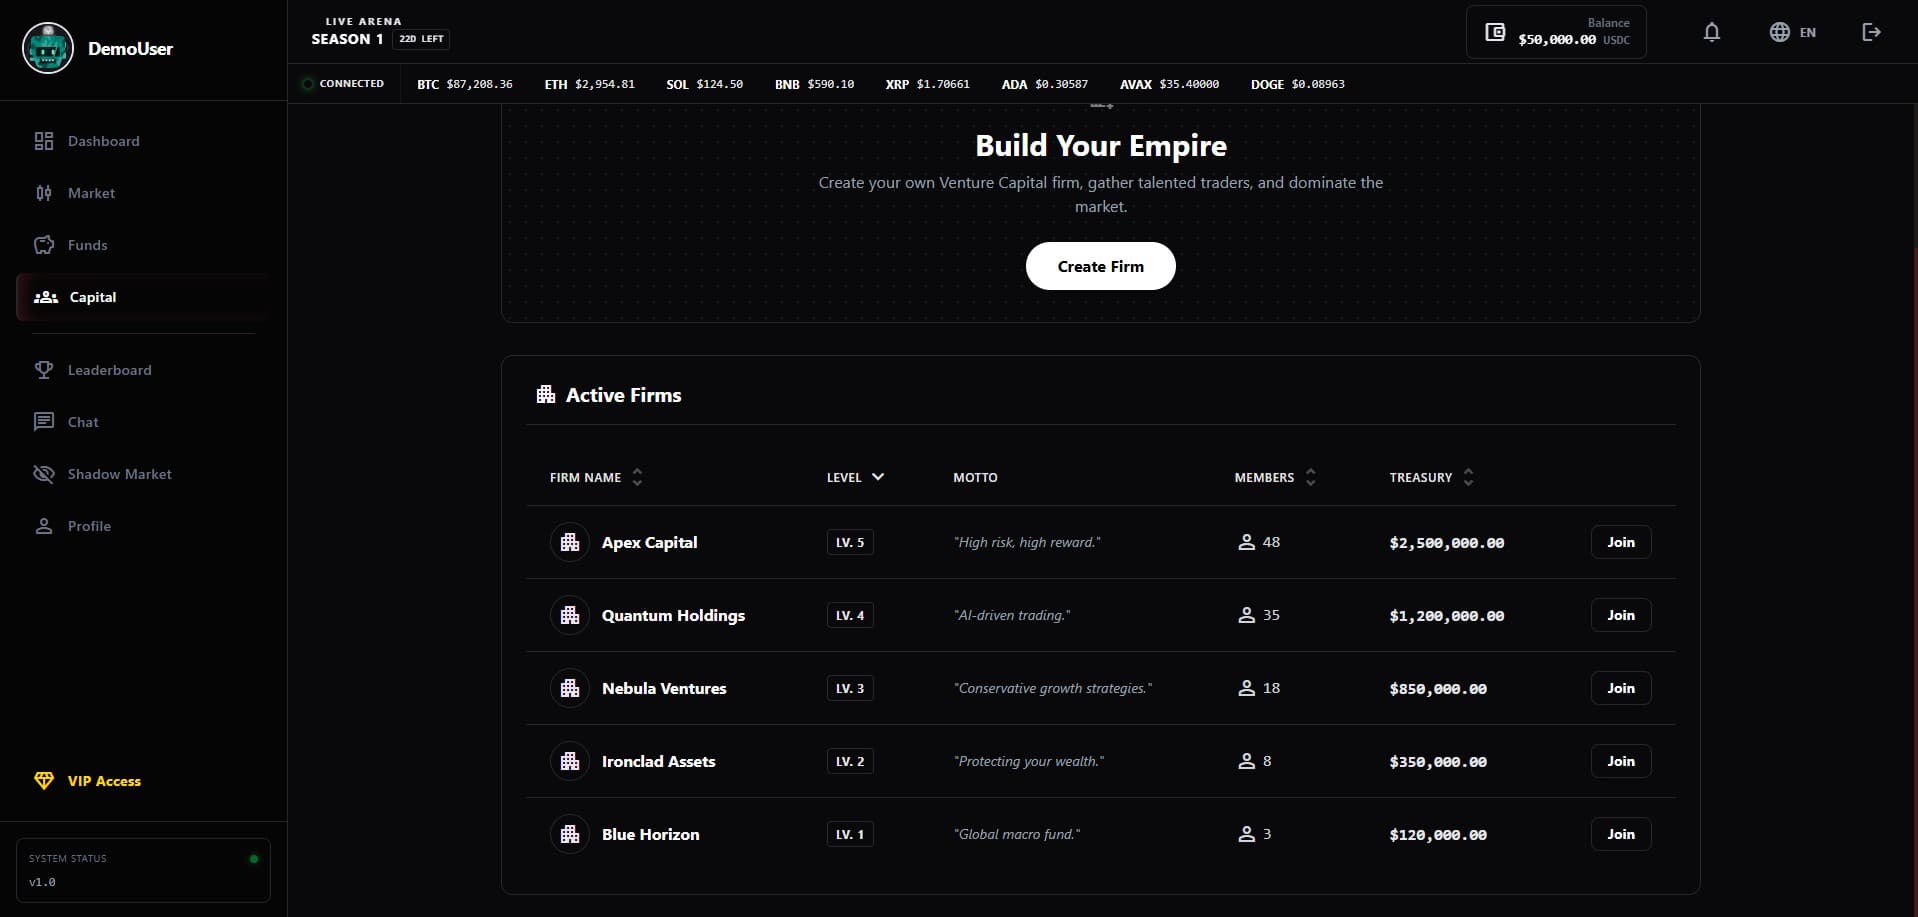1918x917 pixels.
Task: Click the Blue Horizon firm icon
Action: 570,834
